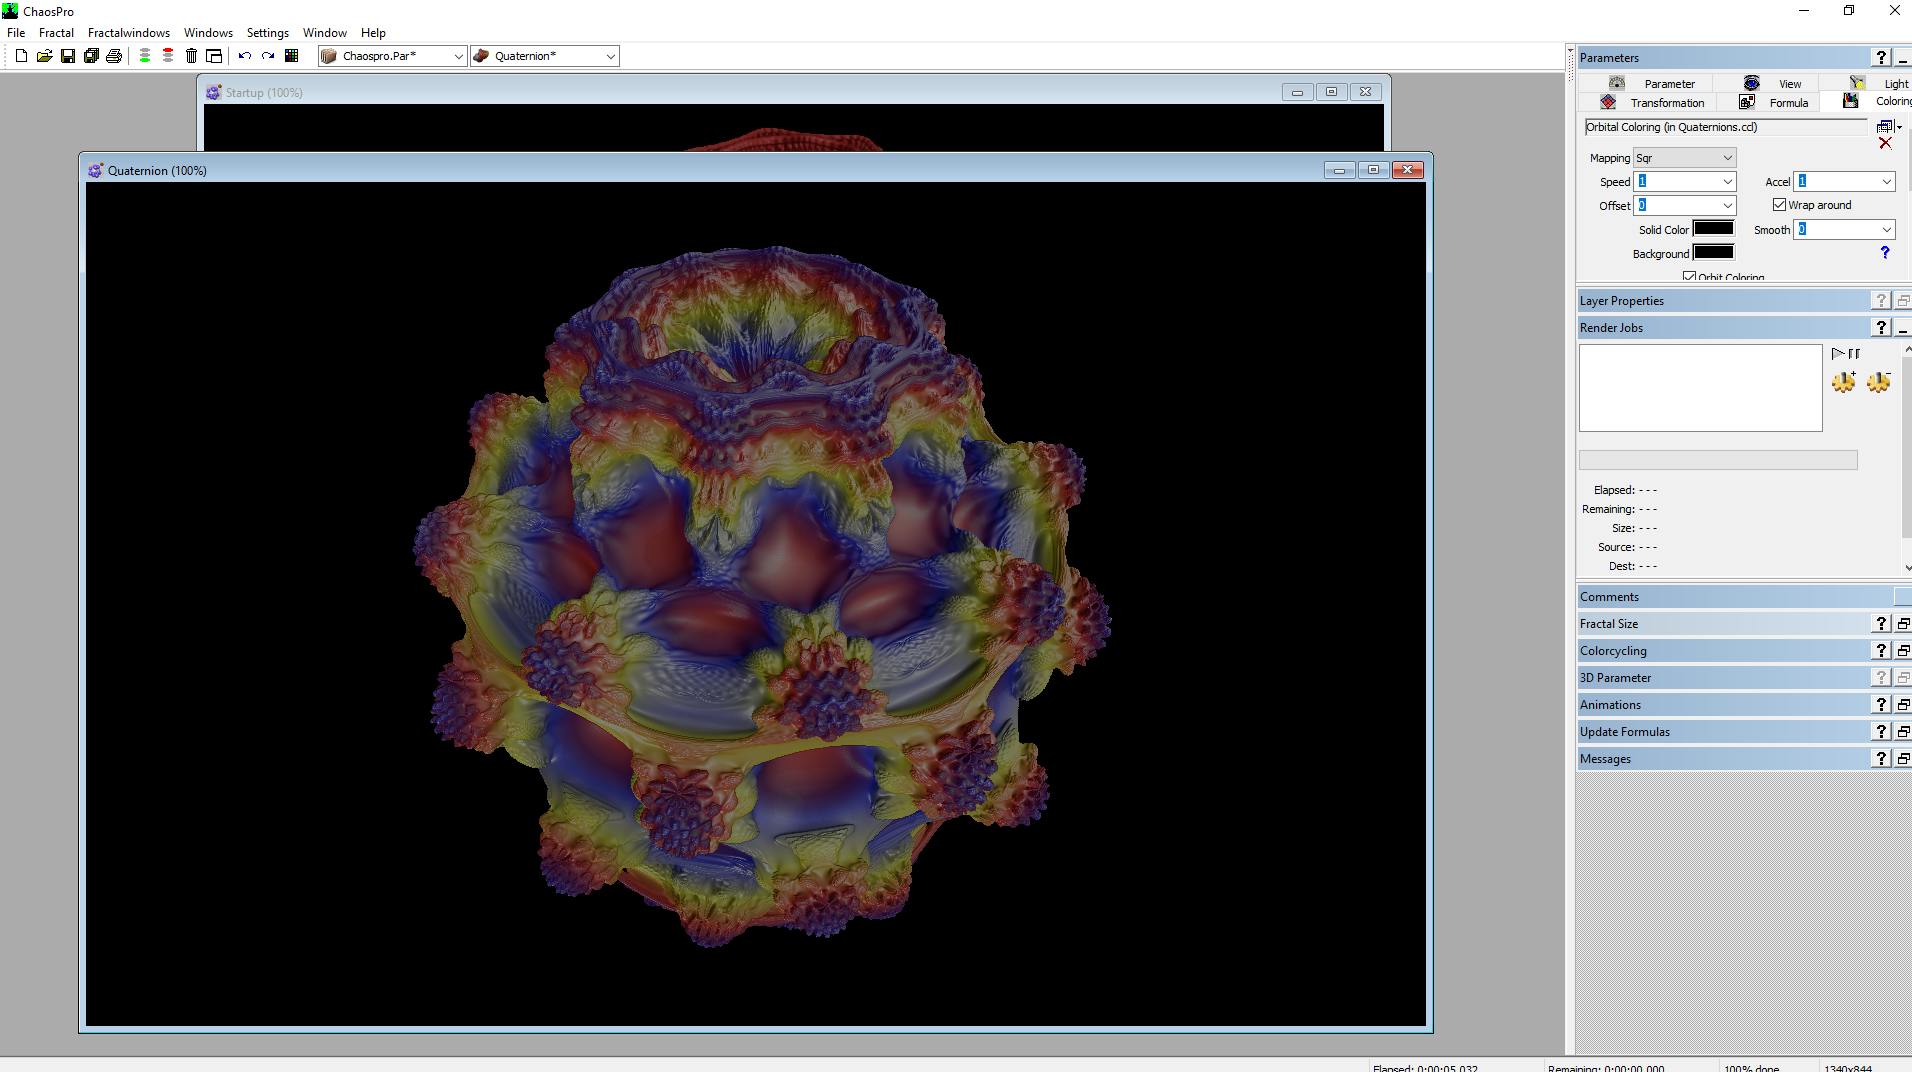The width and height of the screenshot is (1912, 1072).
Task: Pause render jobs with the pause button
Action: point(1854,354)
